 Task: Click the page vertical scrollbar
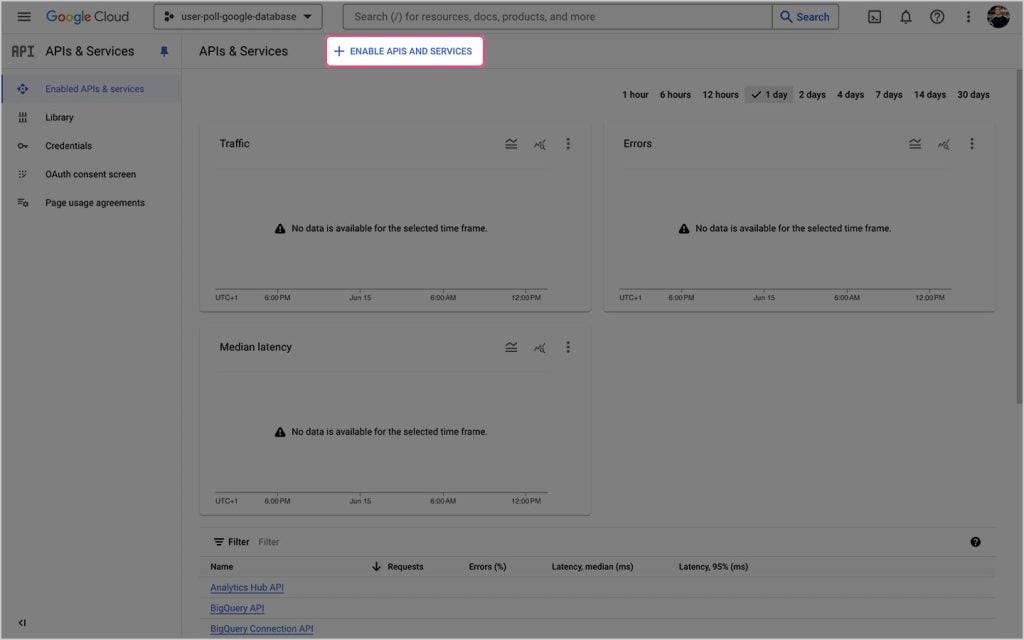(1019, 238)
